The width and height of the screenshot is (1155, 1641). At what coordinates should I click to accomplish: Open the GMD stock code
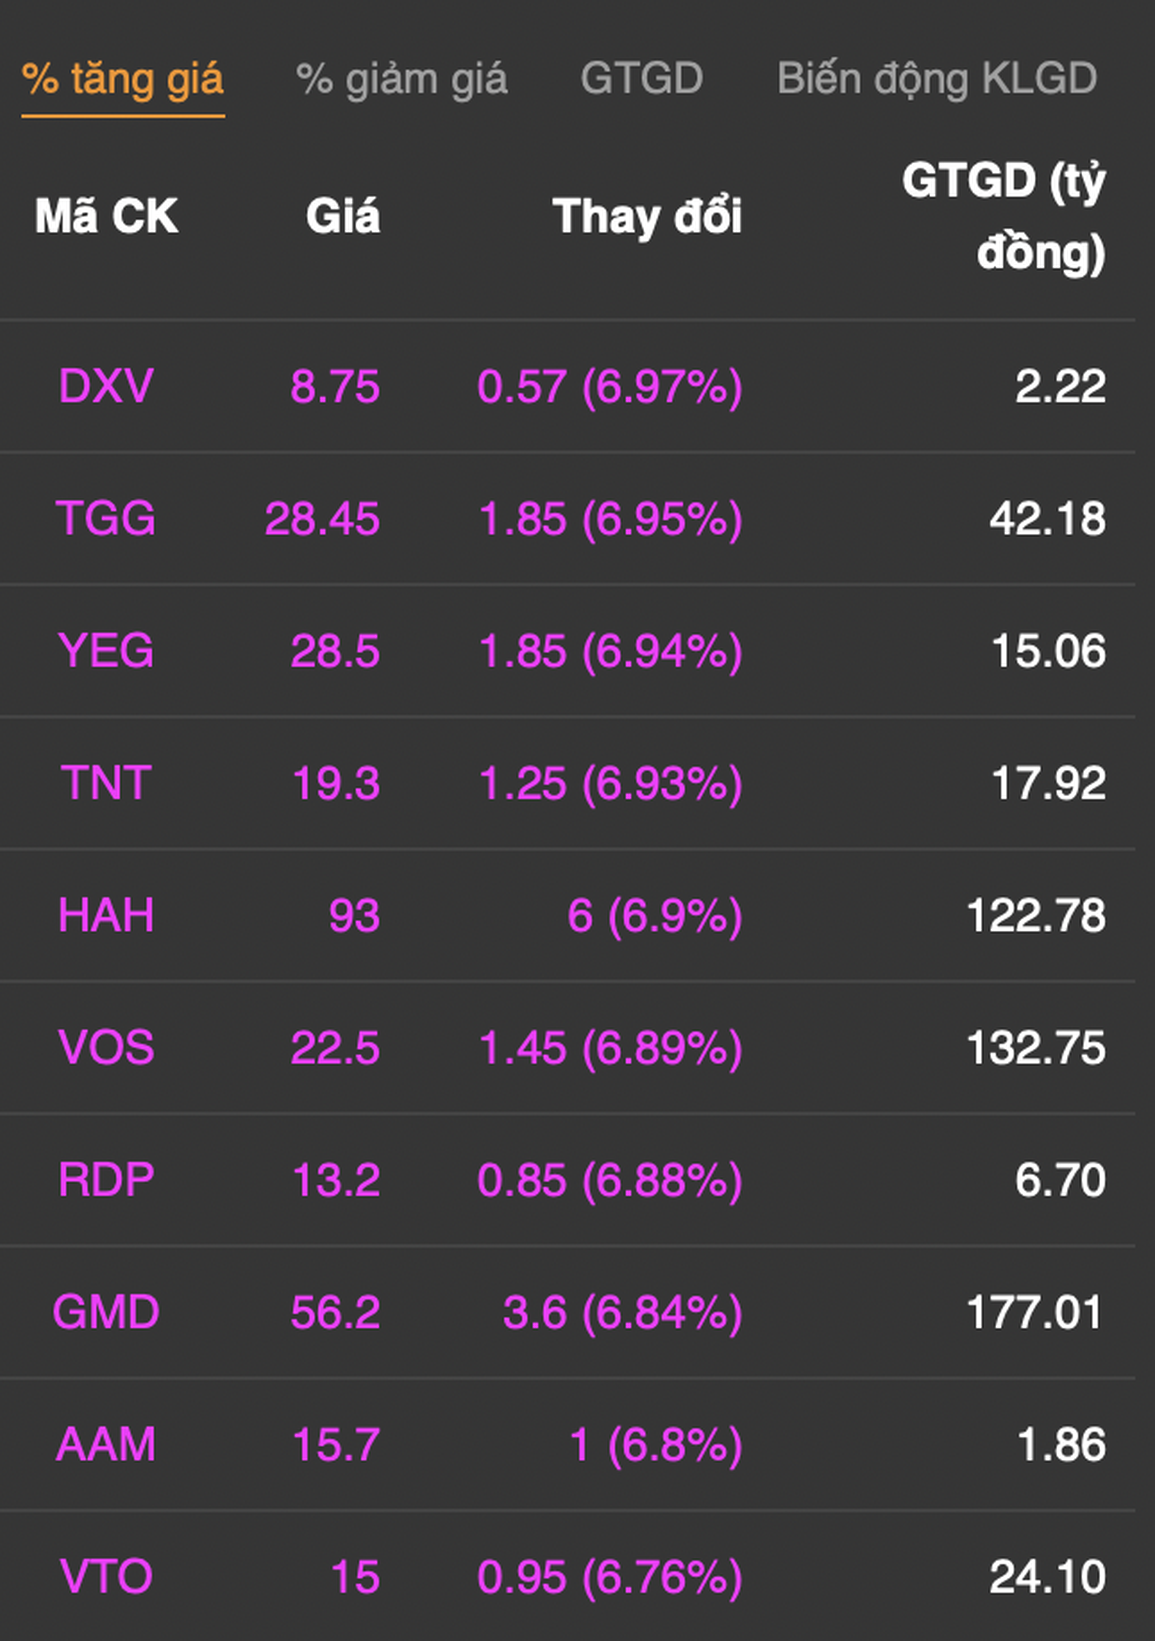(106, 1312)
